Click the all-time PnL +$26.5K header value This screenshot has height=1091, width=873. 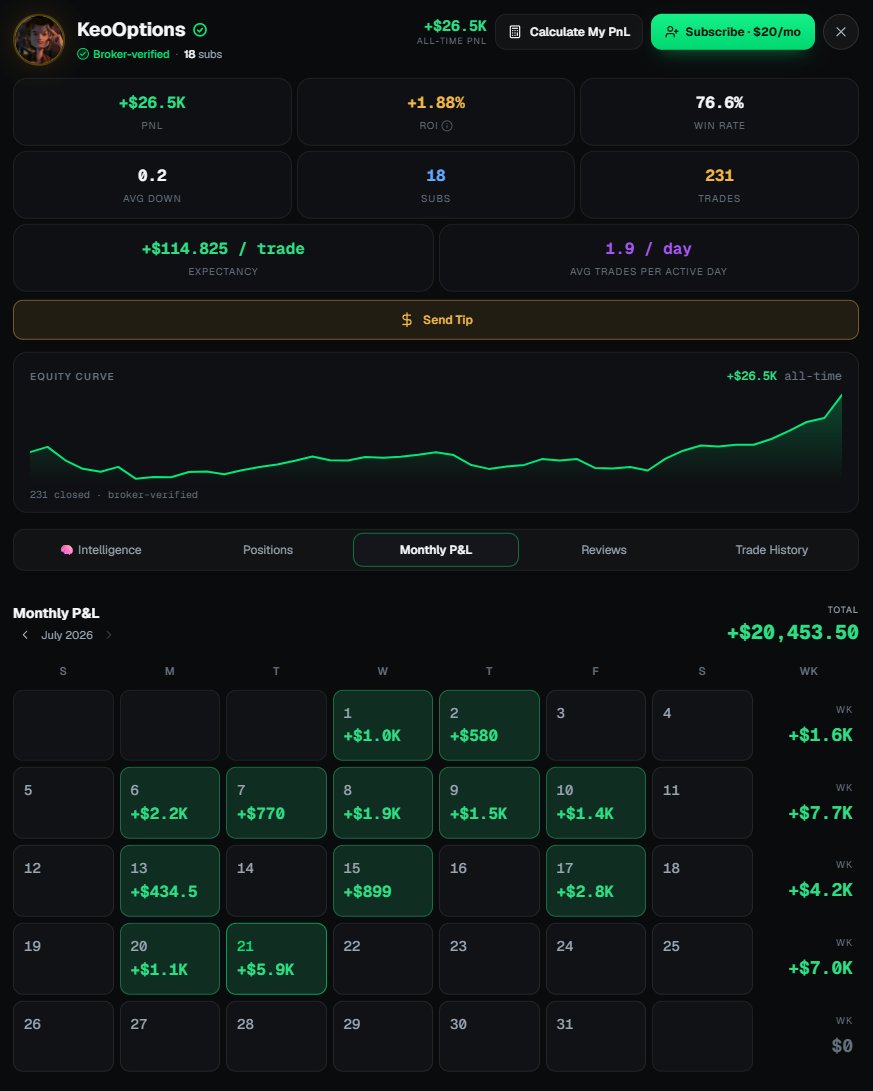click(455, 26)
